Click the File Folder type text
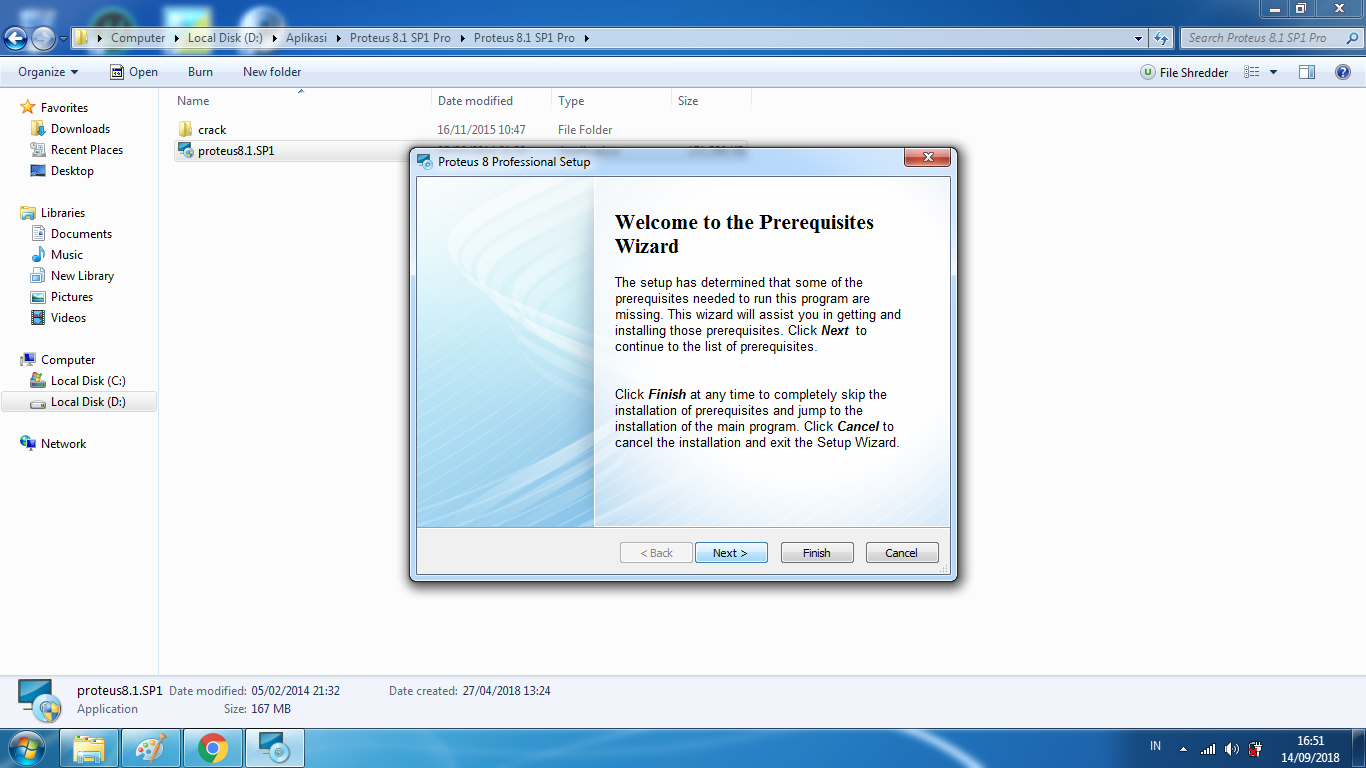Image resolution: width=1366 pixels, height=768 pixels. [585, 130]
